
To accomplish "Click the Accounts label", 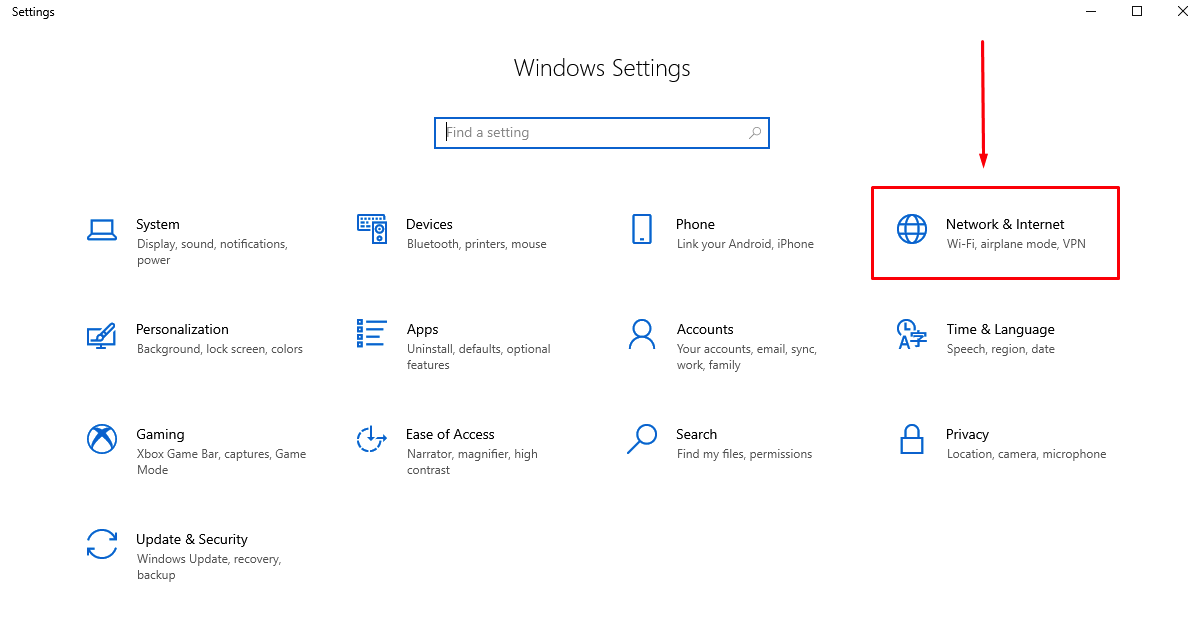I will tap(705, 329).
